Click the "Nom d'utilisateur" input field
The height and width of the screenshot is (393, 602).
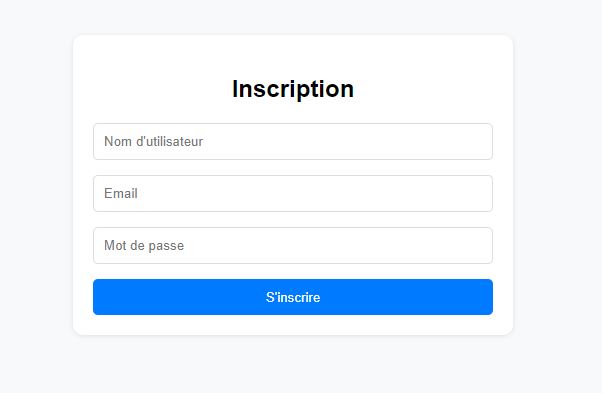(x=293, y=142)
